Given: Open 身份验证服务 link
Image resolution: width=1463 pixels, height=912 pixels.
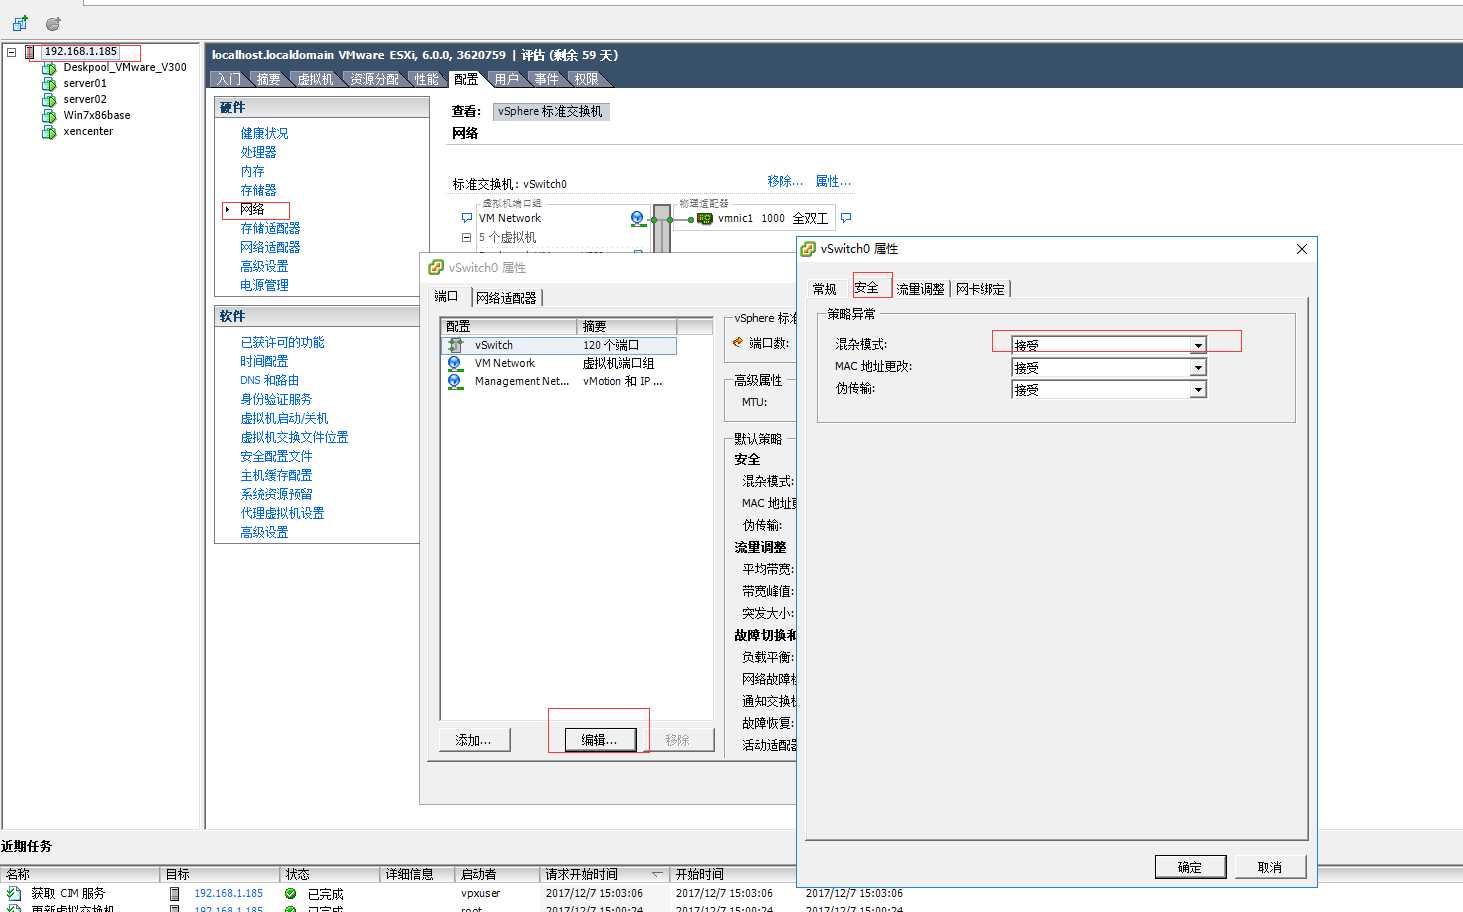Looking at the screenshot, I should pyautogui.click(x=276, y=399).
